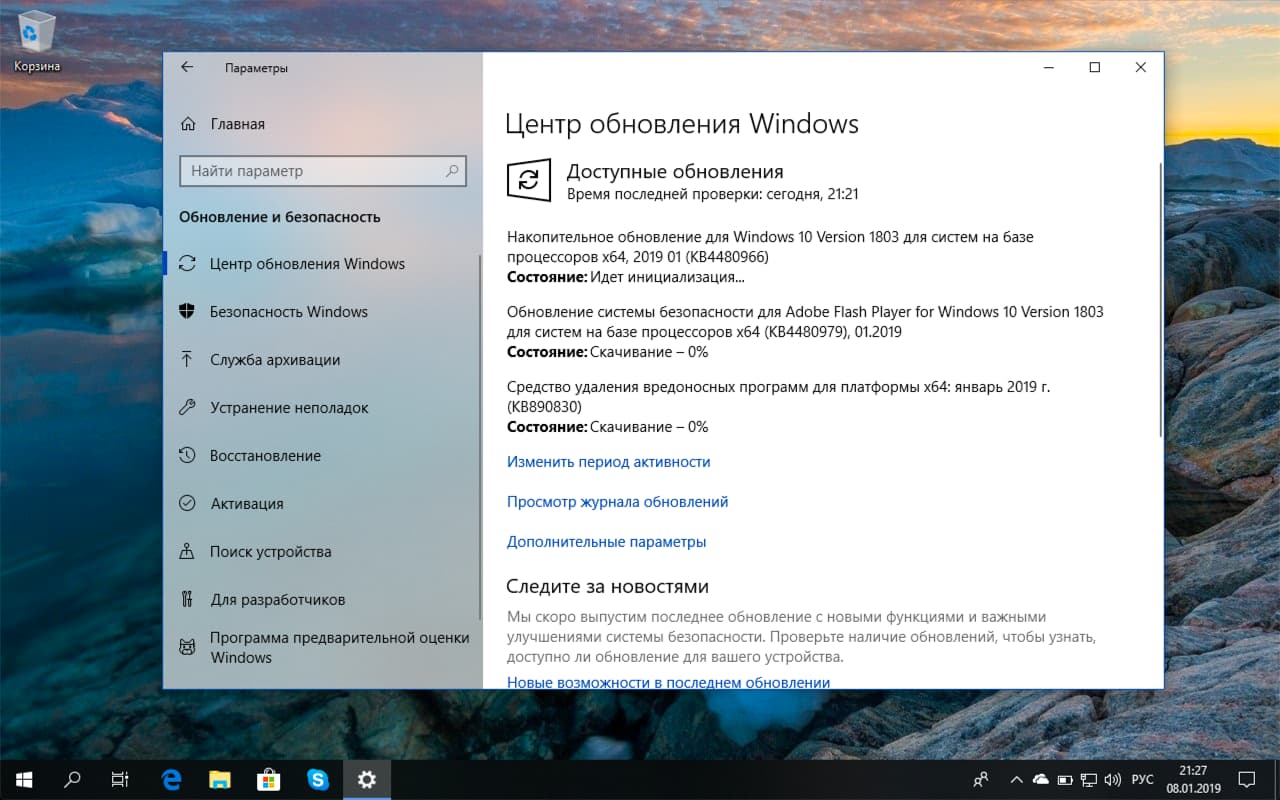Click the Найти параметр search field
1280x800 pixels.
pyautogui.click(x=323, y=171)
